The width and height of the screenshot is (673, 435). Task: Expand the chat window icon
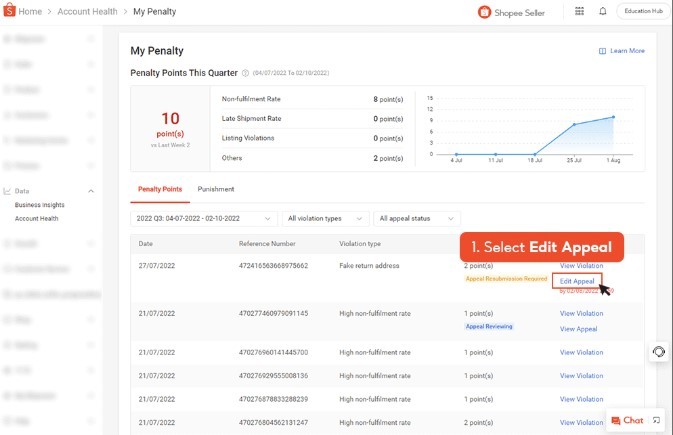657,420
